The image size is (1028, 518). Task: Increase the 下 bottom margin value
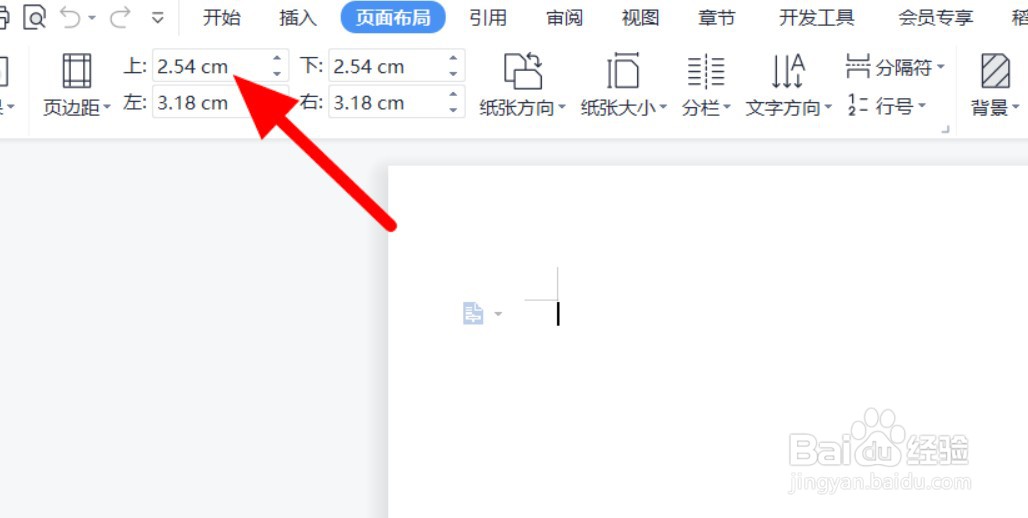454,59
